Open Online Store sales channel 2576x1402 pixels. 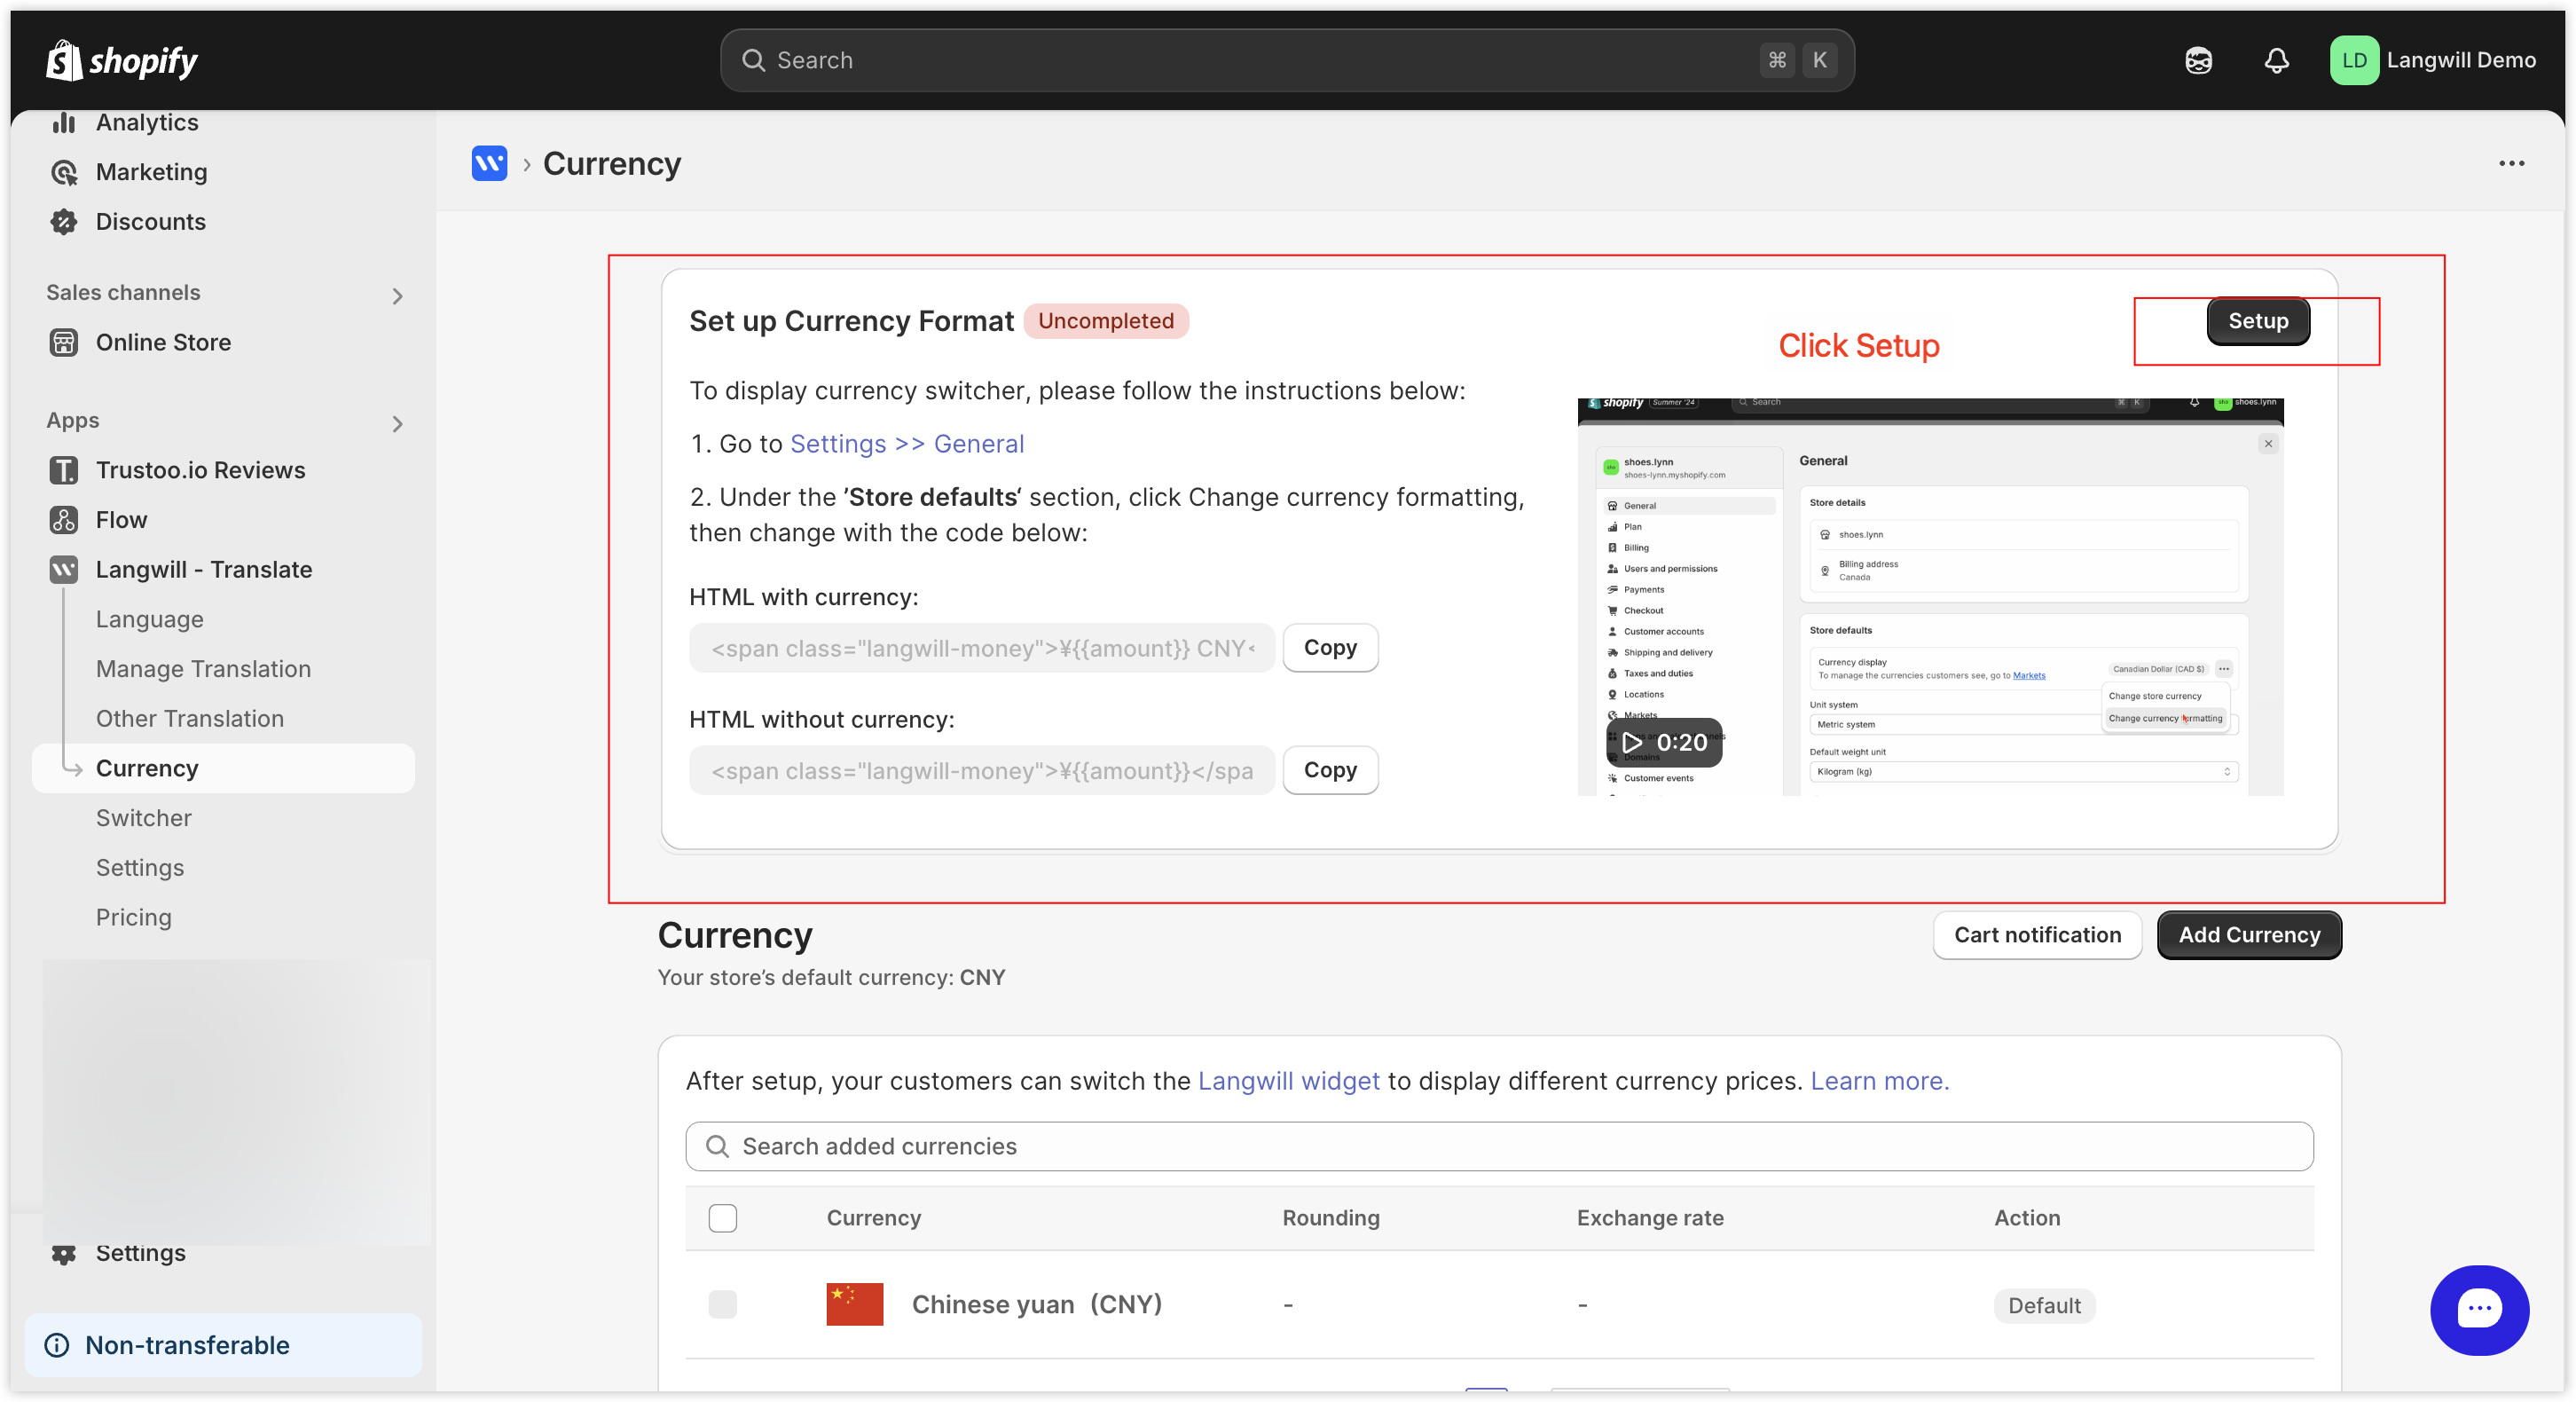click(163, 342)
